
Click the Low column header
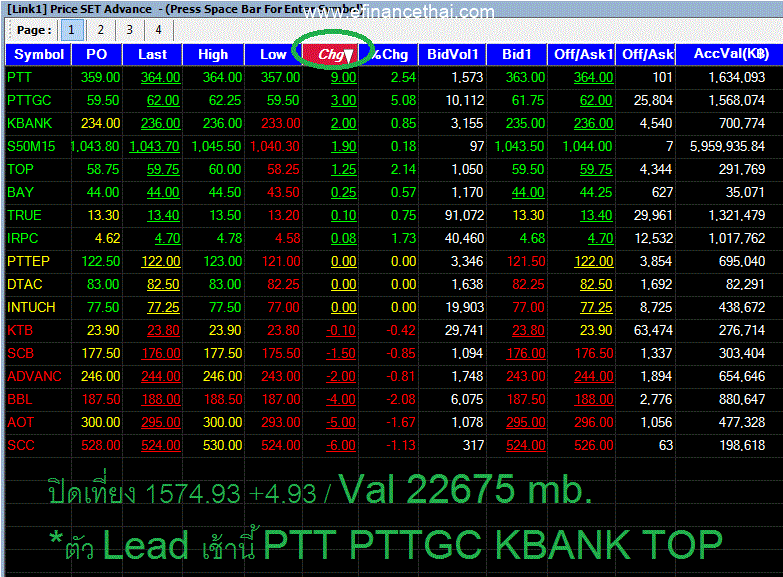273,54
